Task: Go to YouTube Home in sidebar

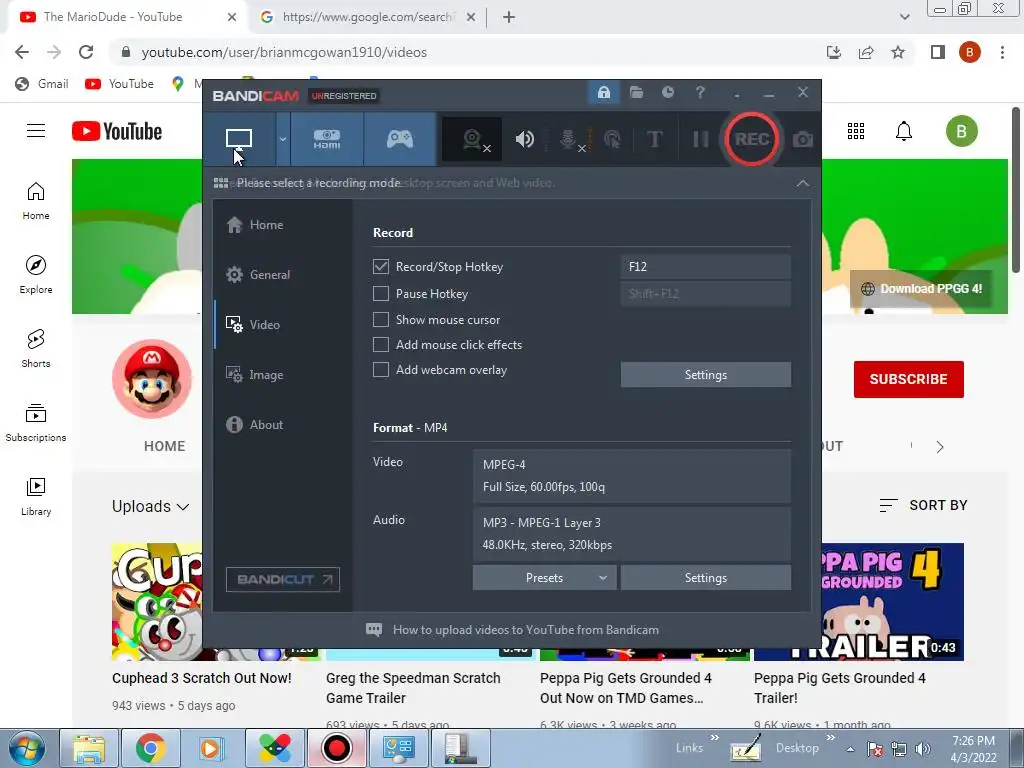Action: tap(36, 201)
